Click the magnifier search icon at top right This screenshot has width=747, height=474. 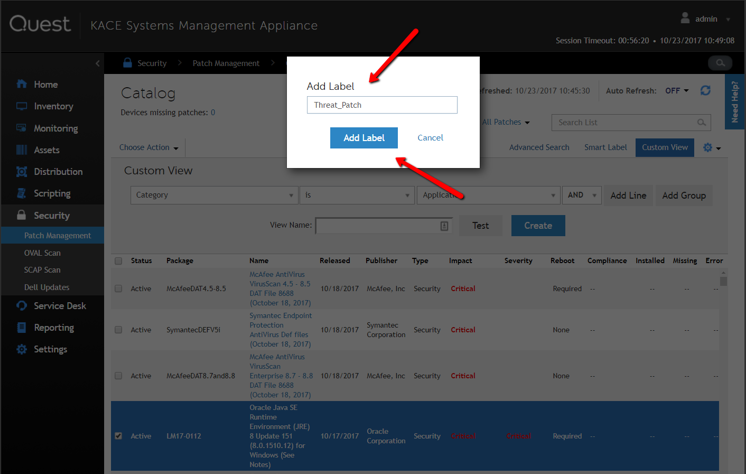coord(718,63)
